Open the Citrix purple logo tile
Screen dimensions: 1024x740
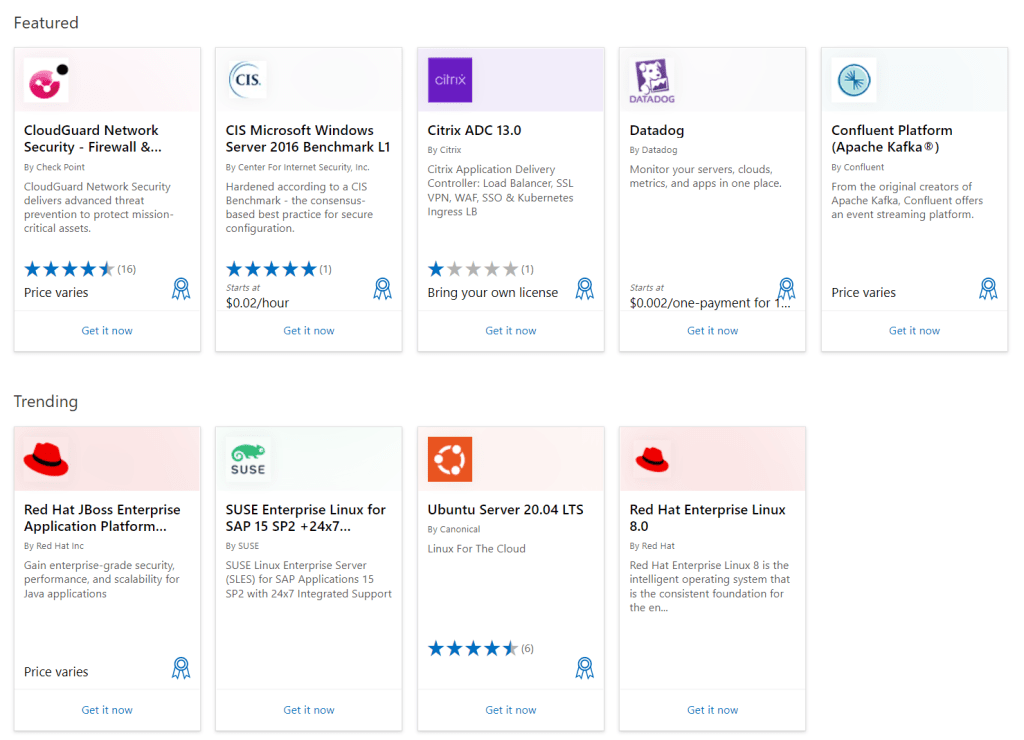(x=450, y=80)
